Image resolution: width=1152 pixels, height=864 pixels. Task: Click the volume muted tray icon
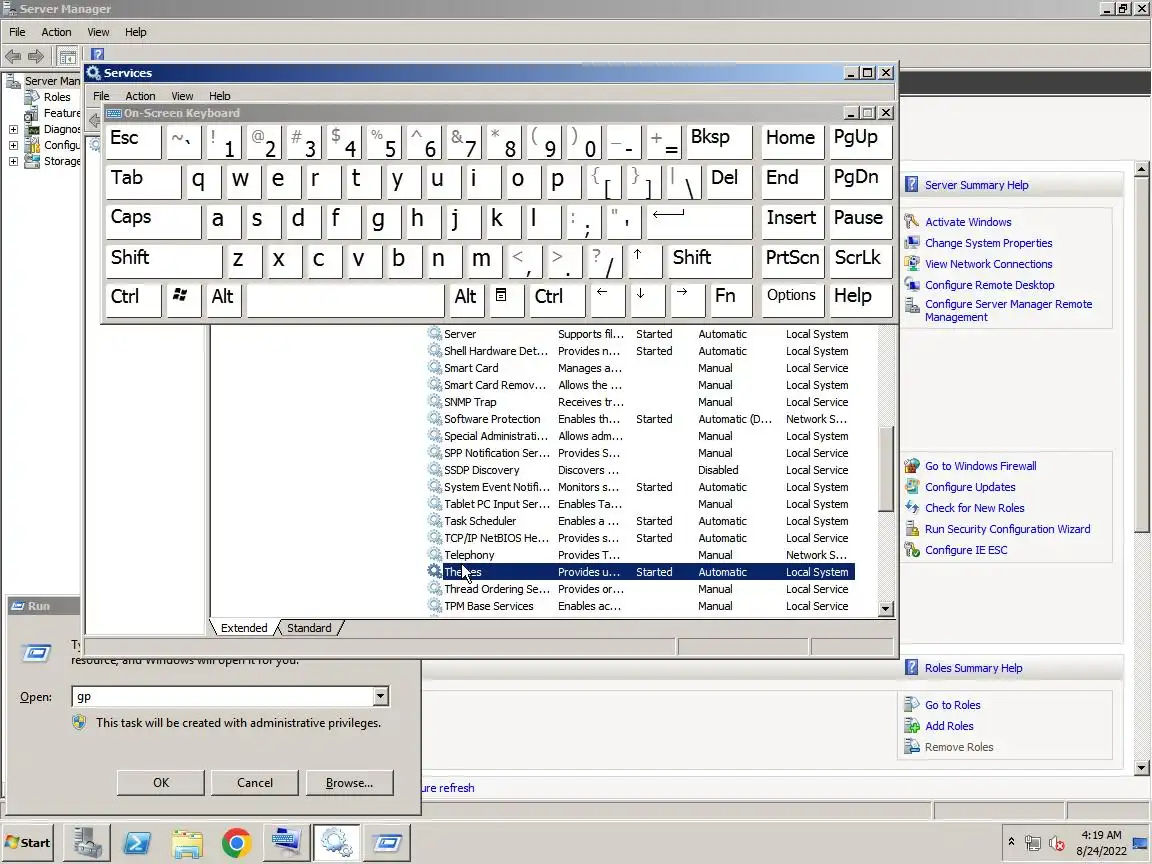(1057, 843)
